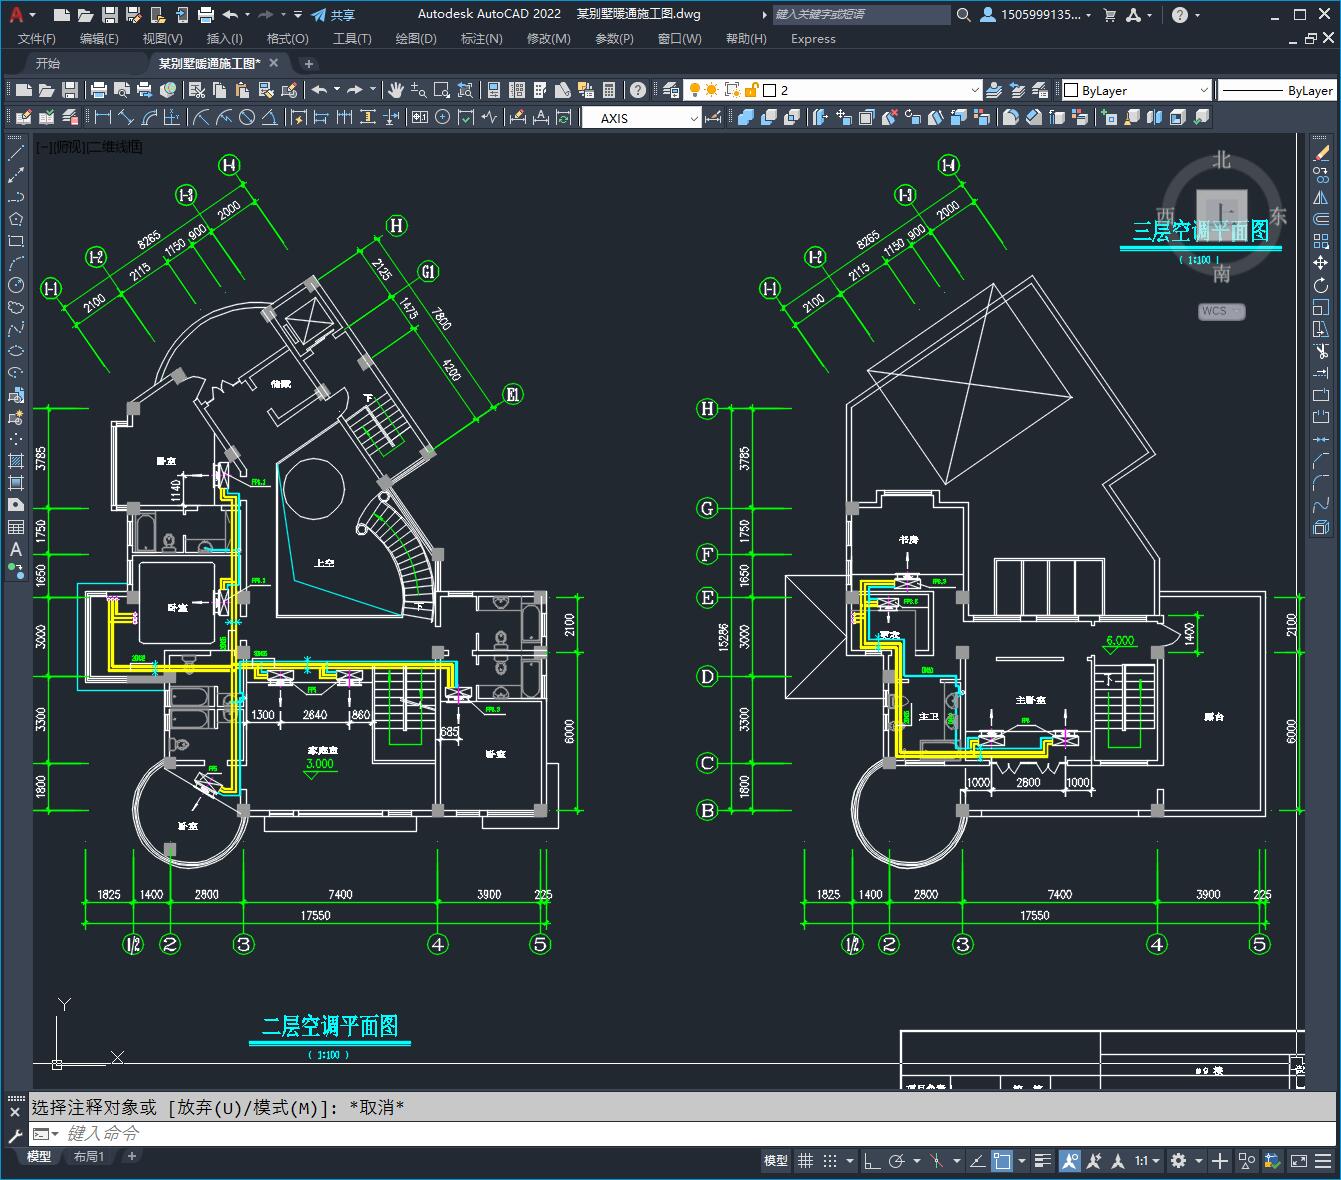The height and width of the screenshot is (1180, 1341).
Task: Click the search magnifier icon
Action: pyautogui.click(x=963, y=15)
